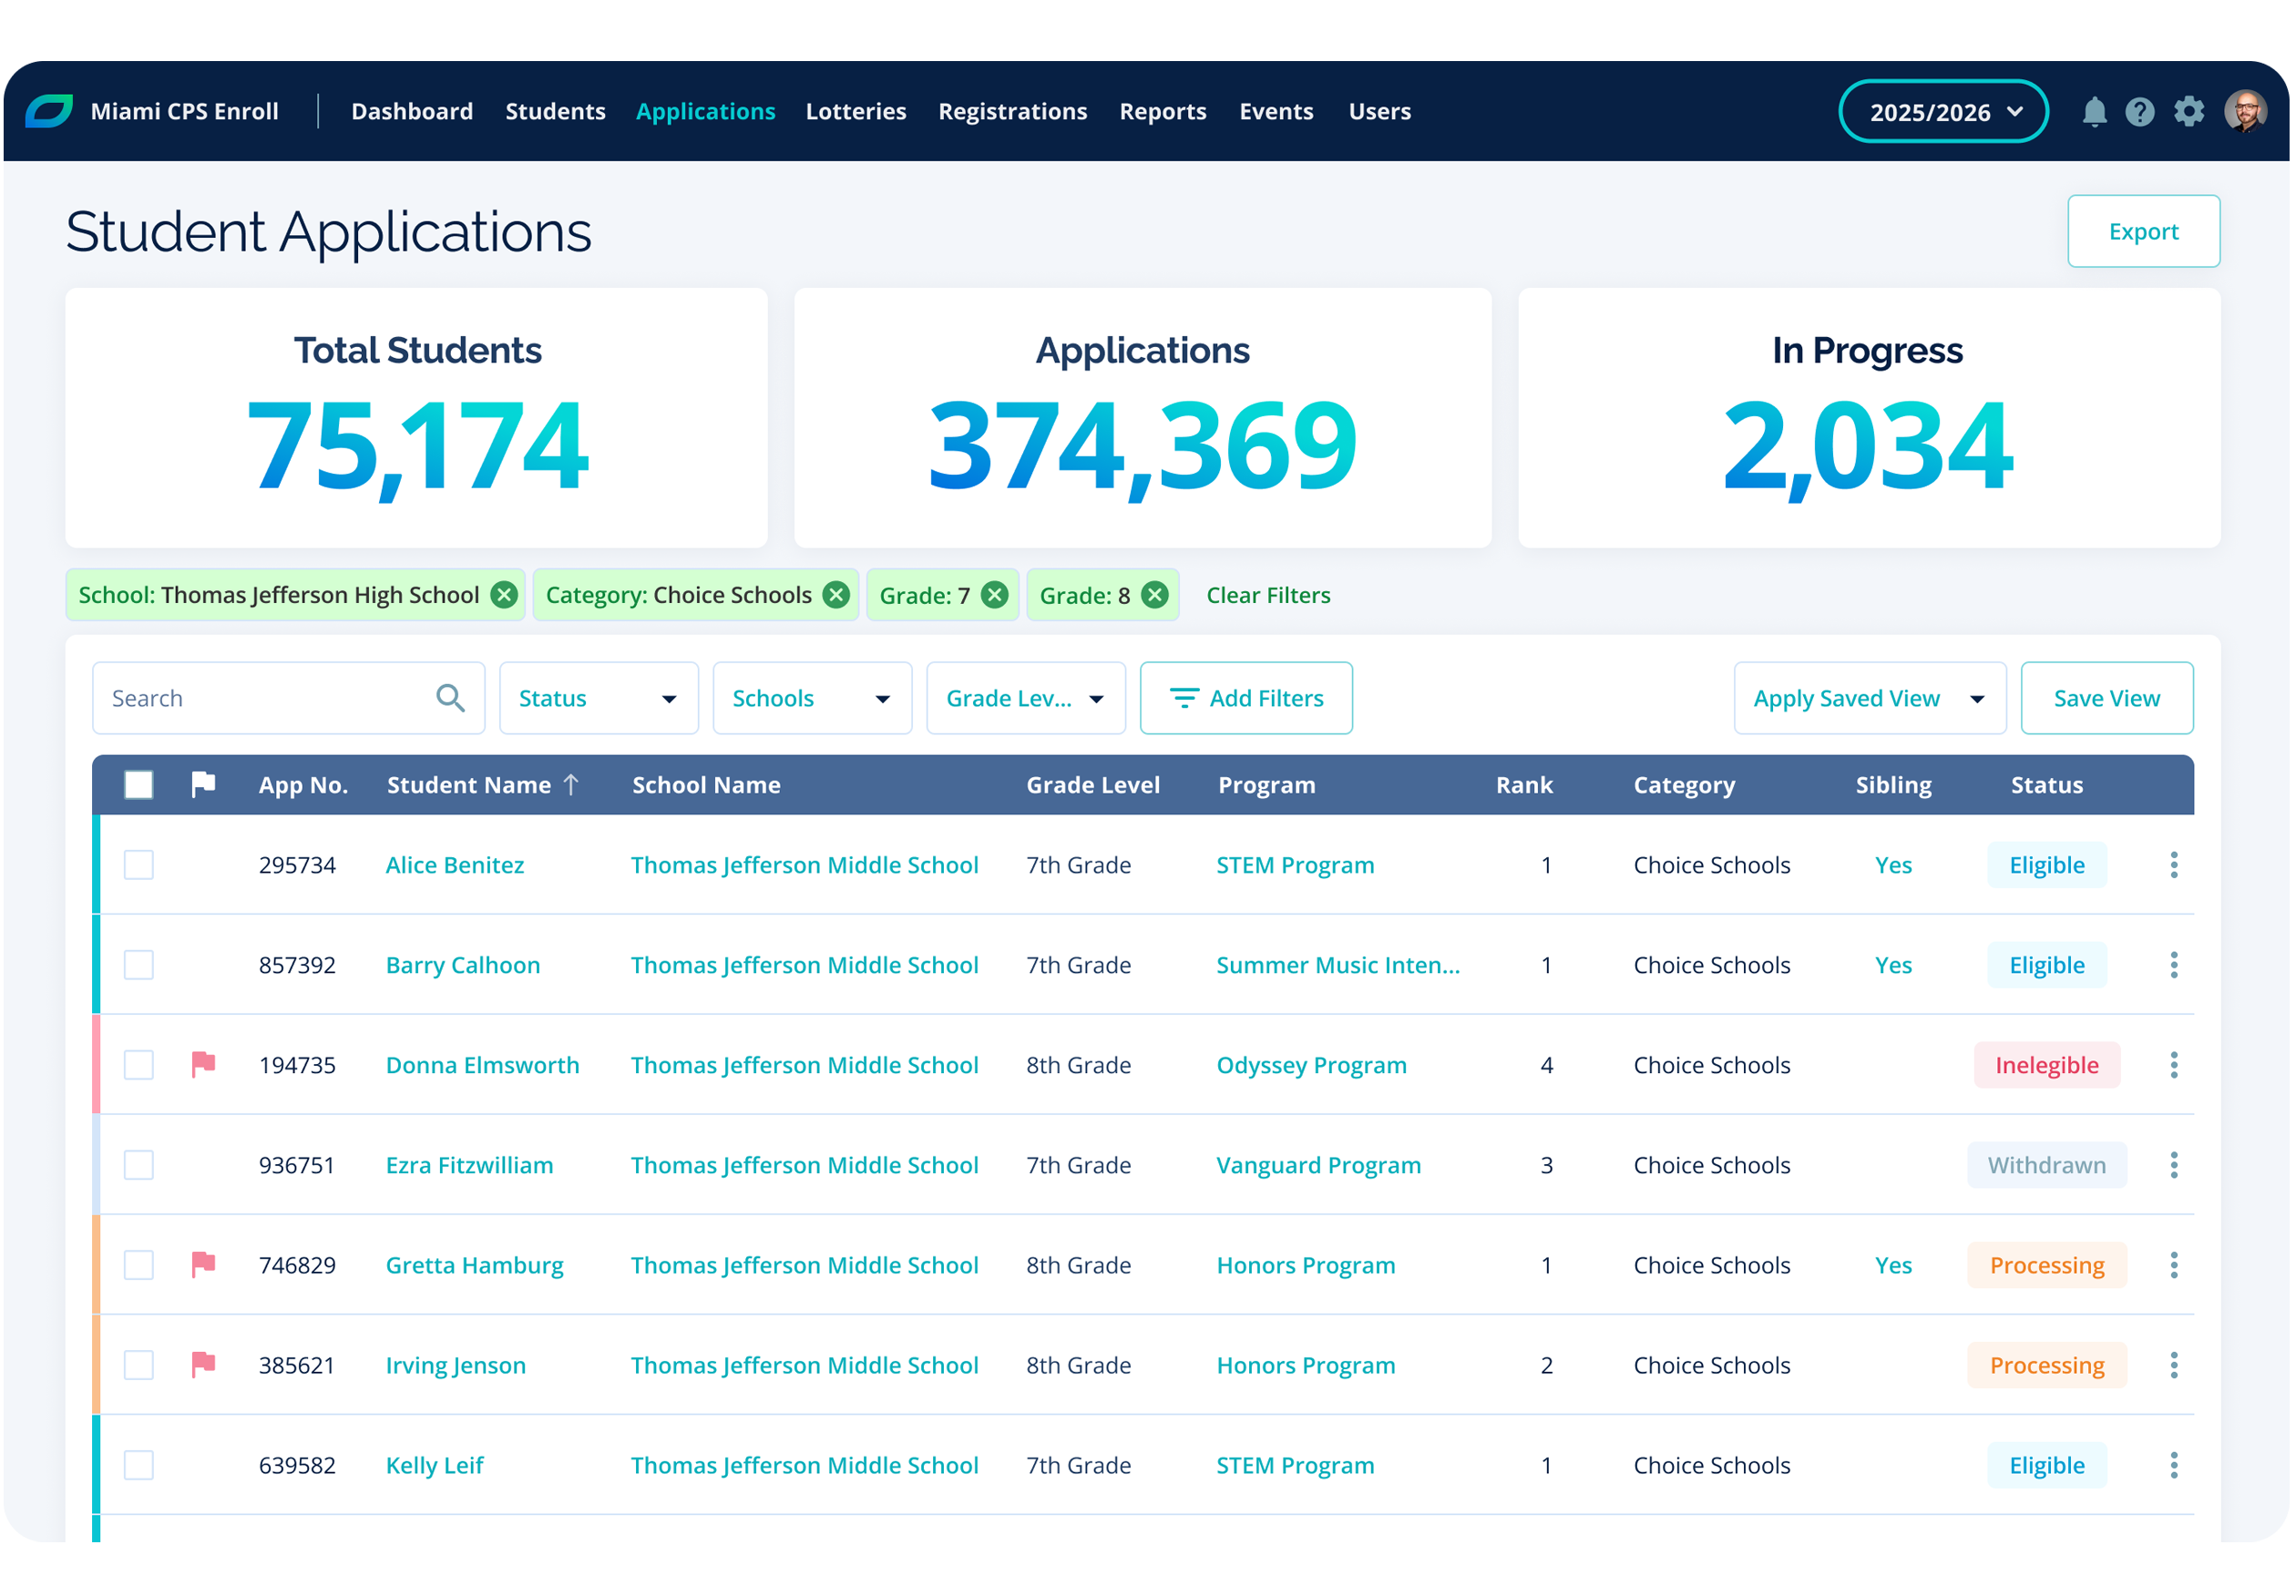Go to the Lotteries nav tab
This screenshot has height=1596, width=2296.
(855, 111)
